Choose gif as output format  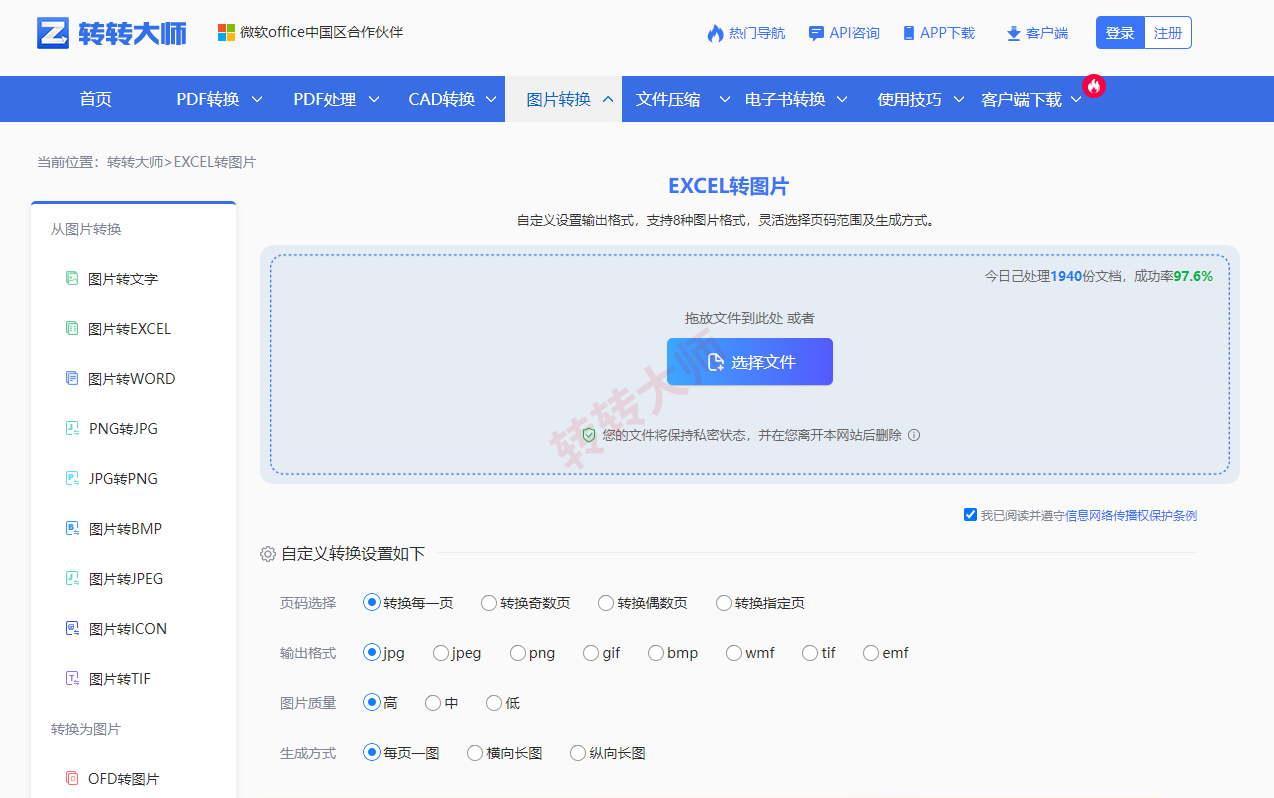pos(591,653)
